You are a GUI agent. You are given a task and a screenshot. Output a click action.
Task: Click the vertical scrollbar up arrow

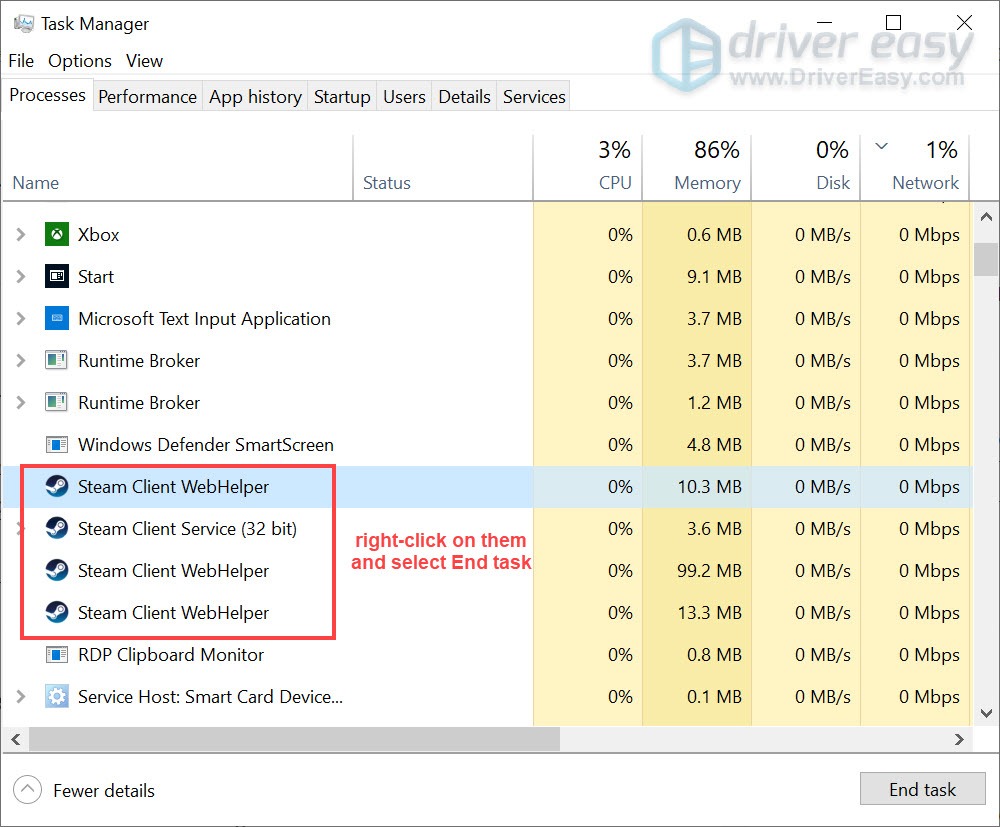click(x=986, y=217)
